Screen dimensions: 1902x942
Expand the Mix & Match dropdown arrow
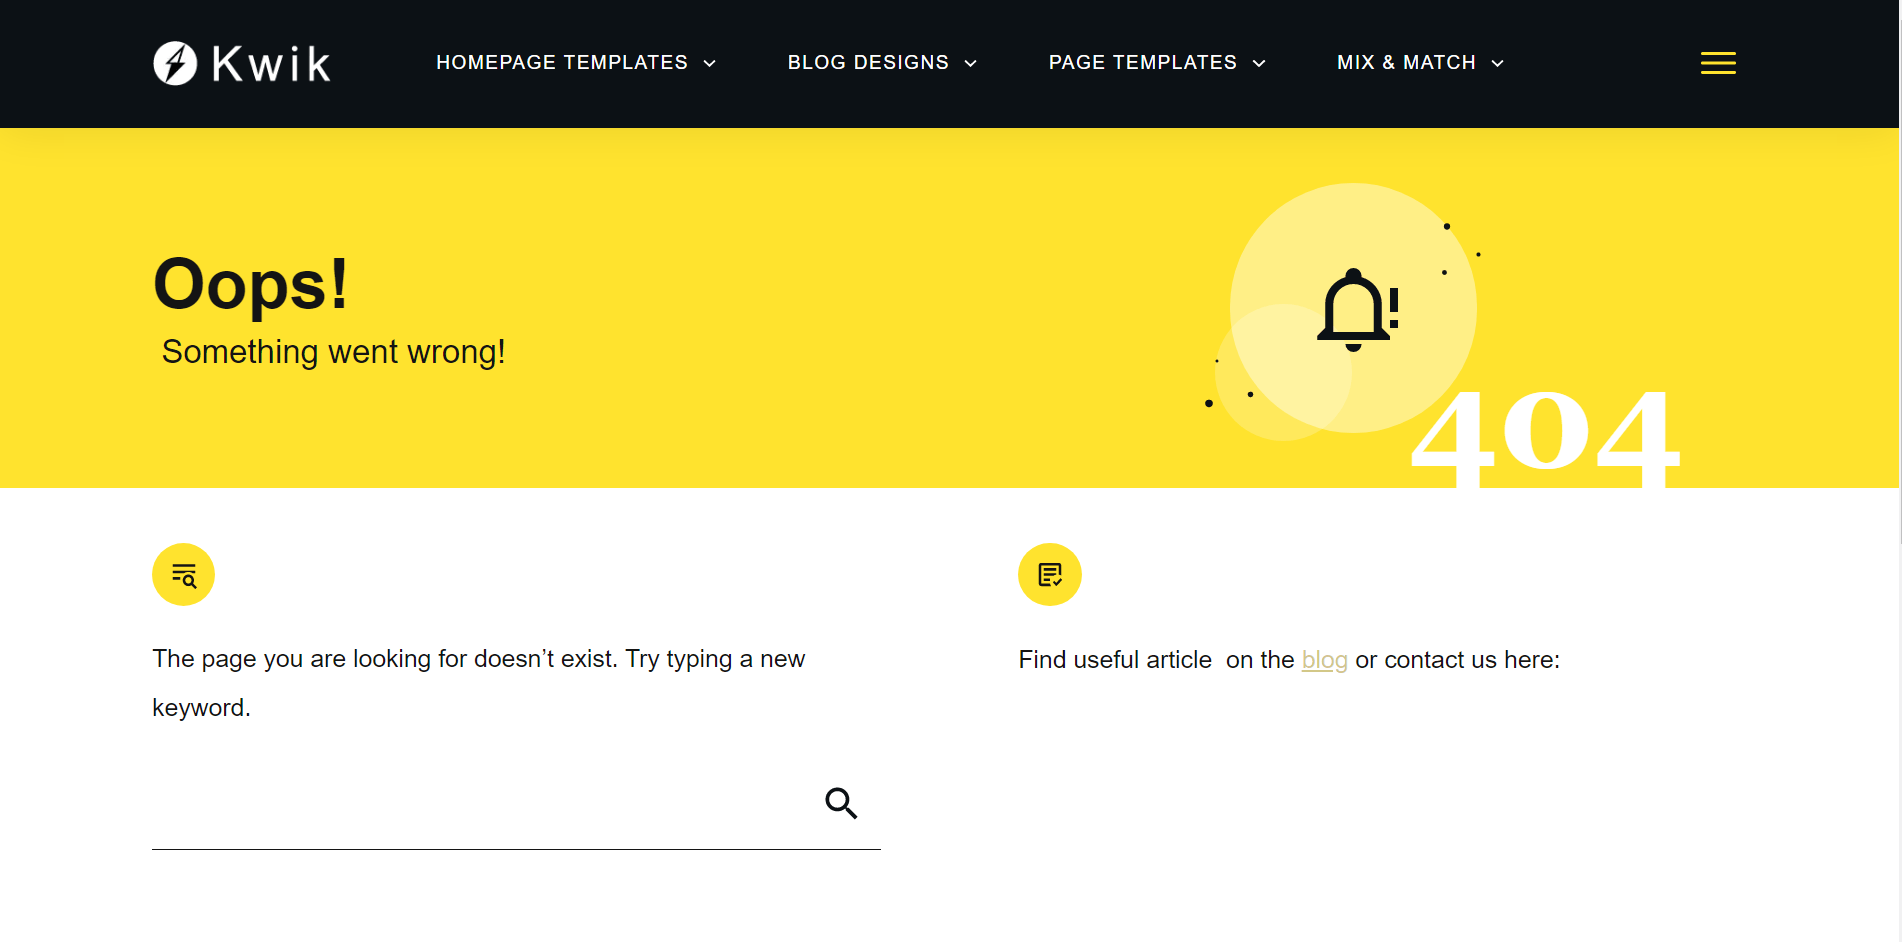[x=1497, y=64]
